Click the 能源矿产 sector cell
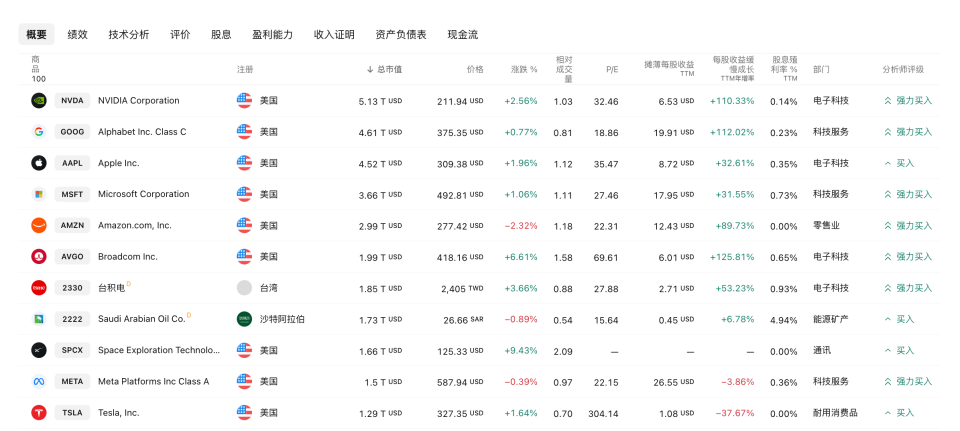 (x=831, y=319)
